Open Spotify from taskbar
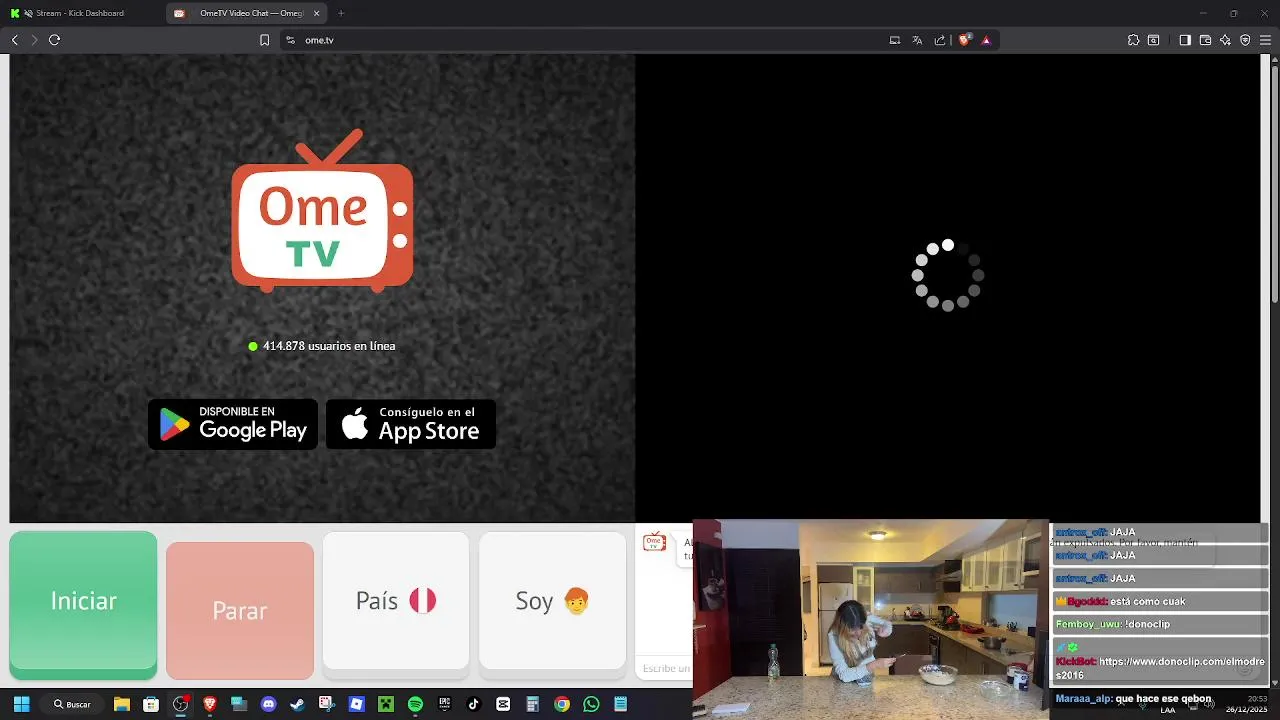 click(415, 704)
